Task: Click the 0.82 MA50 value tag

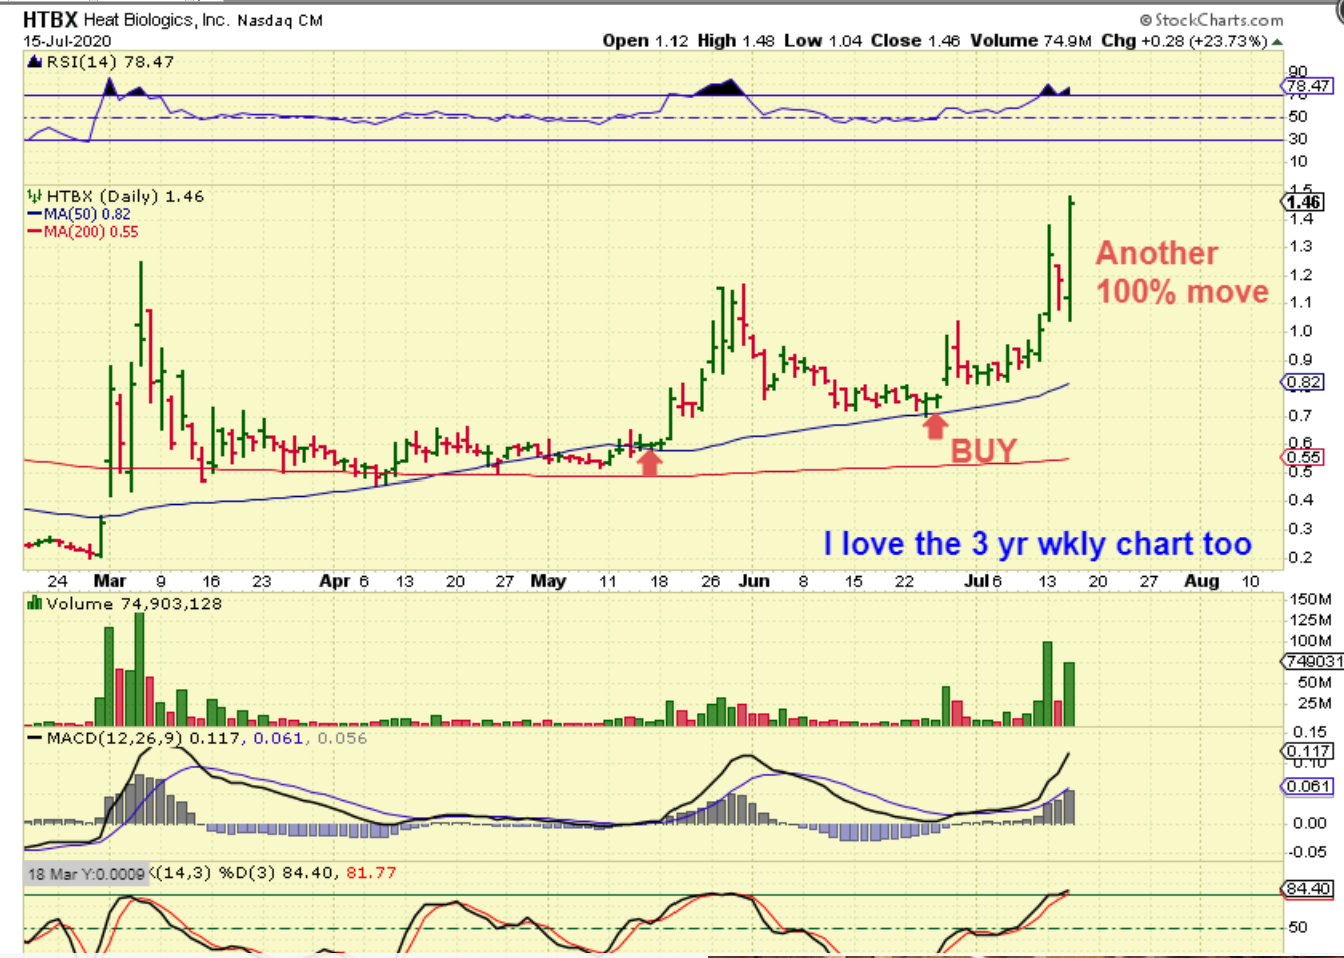Action: [x=1304, y=382]
